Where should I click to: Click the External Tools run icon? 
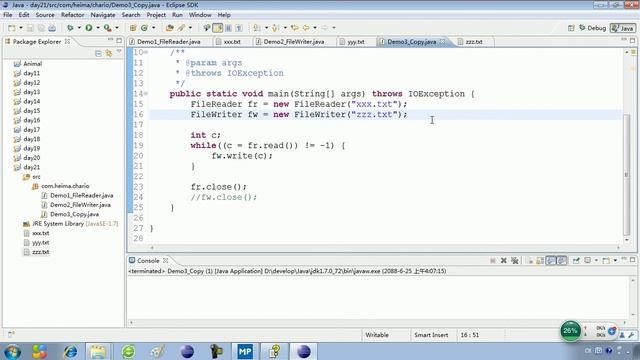(107, 28)
